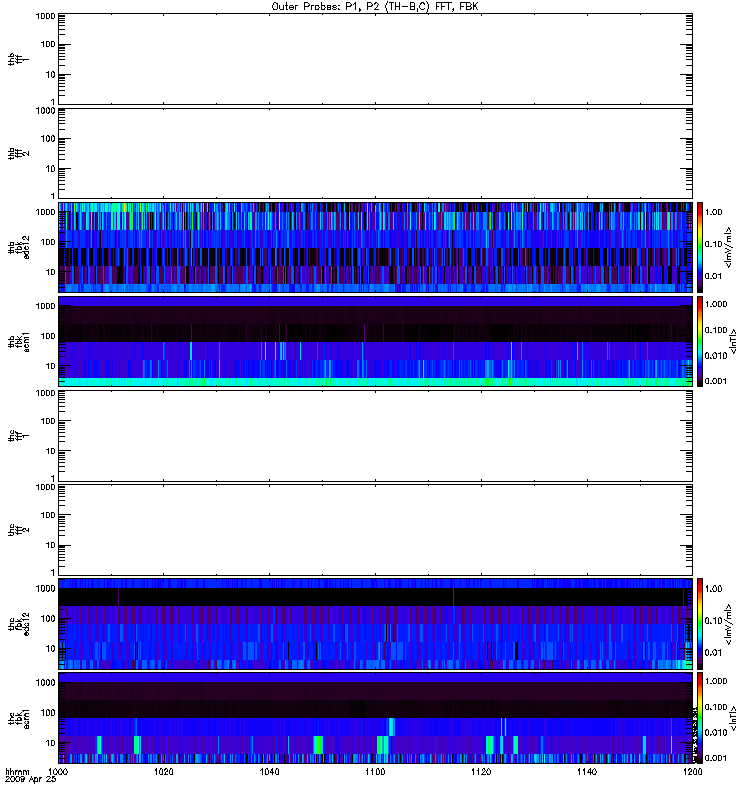Click the '<|nT|>' unit label beside thb scm1 color bar
The image size is (750, 800).
coord(733,342)
